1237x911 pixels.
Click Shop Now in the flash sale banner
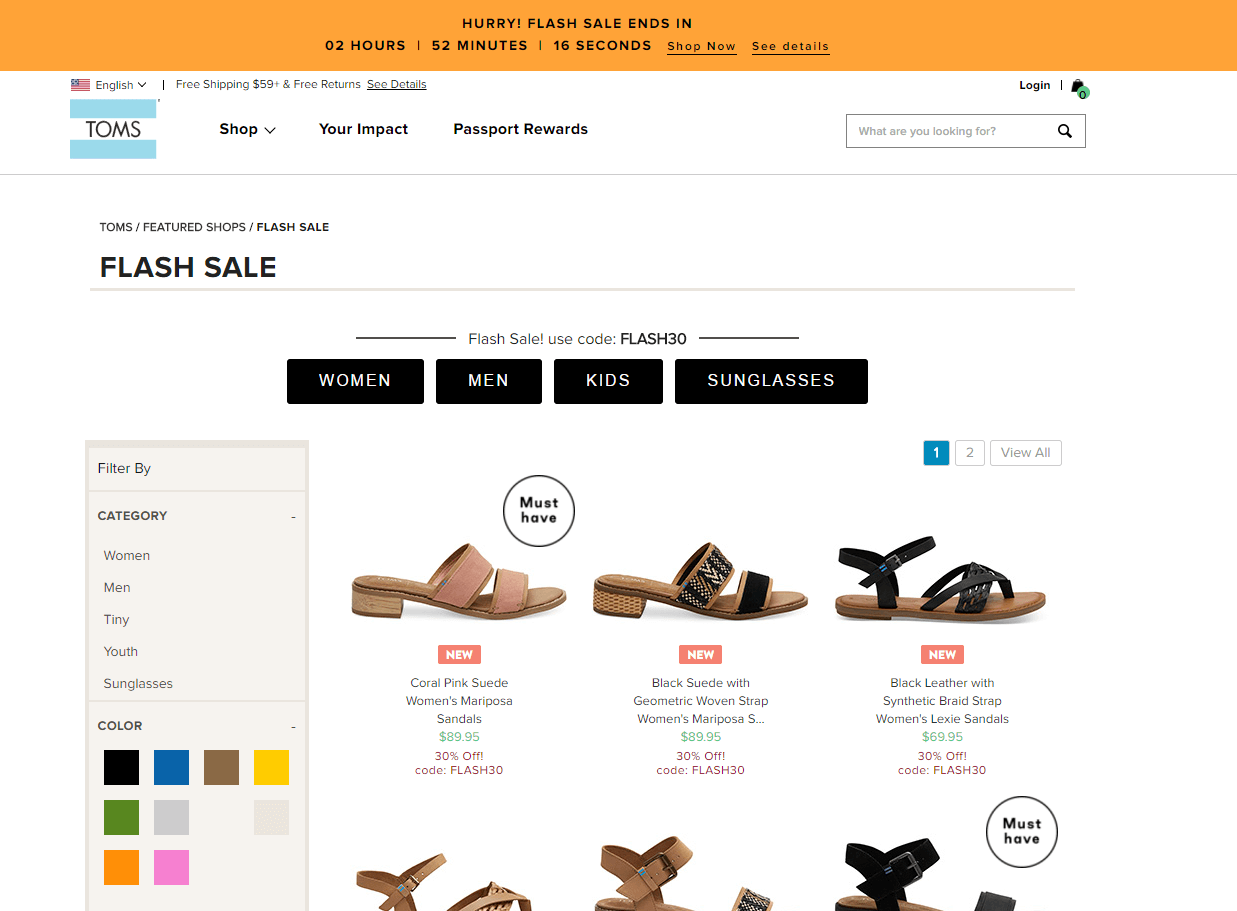[x=702, y=46]
